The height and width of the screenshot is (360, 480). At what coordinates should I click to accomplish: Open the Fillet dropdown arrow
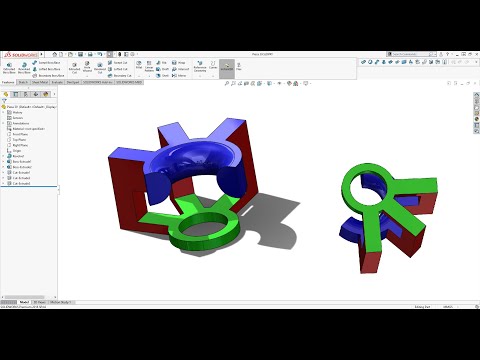139,76
